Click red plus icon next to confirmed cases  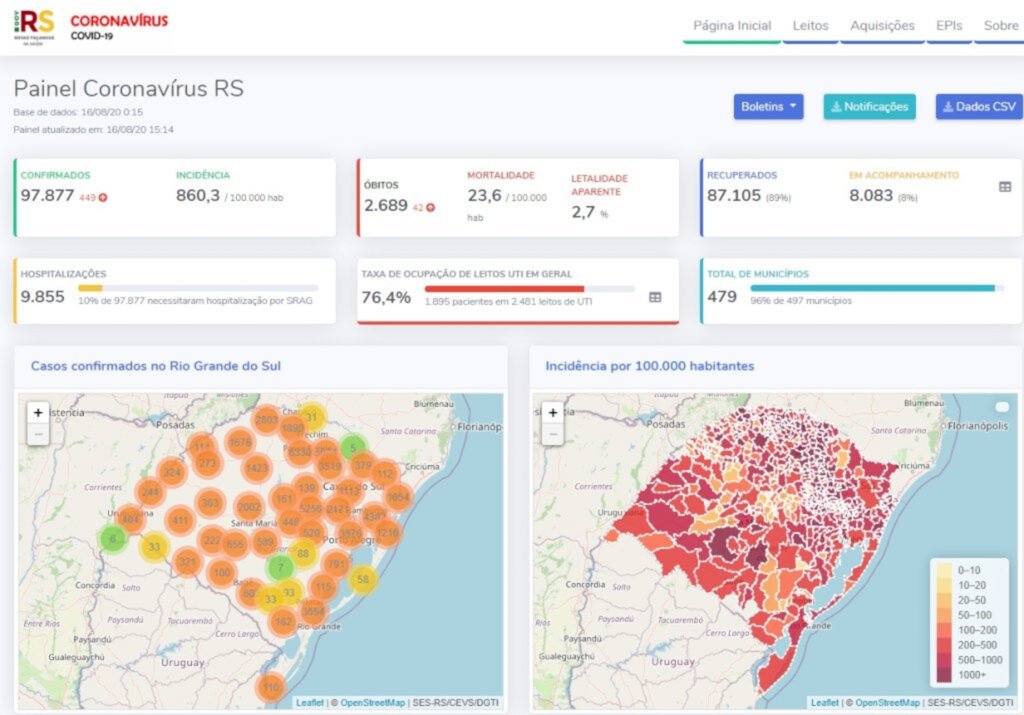coord(102,198)
